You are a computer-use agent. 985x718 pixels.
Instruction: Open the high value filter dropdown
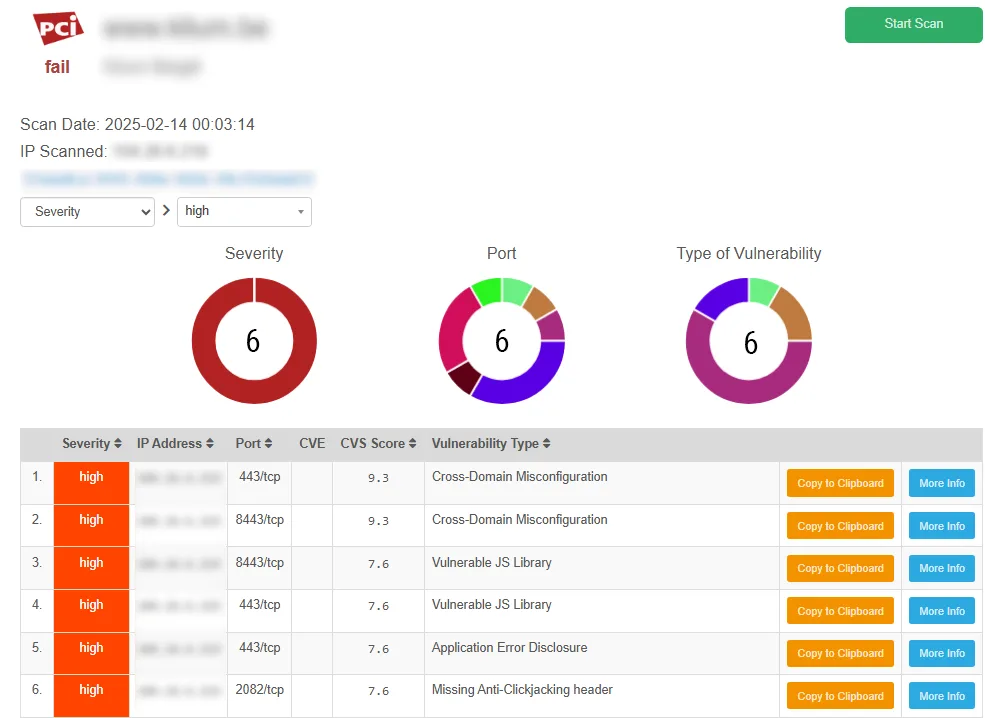click(244, 212)
